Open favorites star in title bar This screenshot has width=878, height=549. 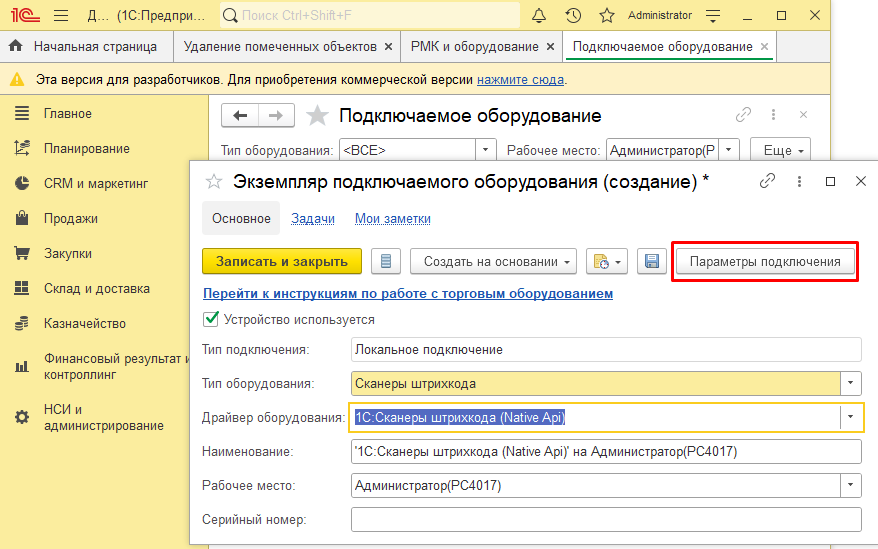coord(606,16)
